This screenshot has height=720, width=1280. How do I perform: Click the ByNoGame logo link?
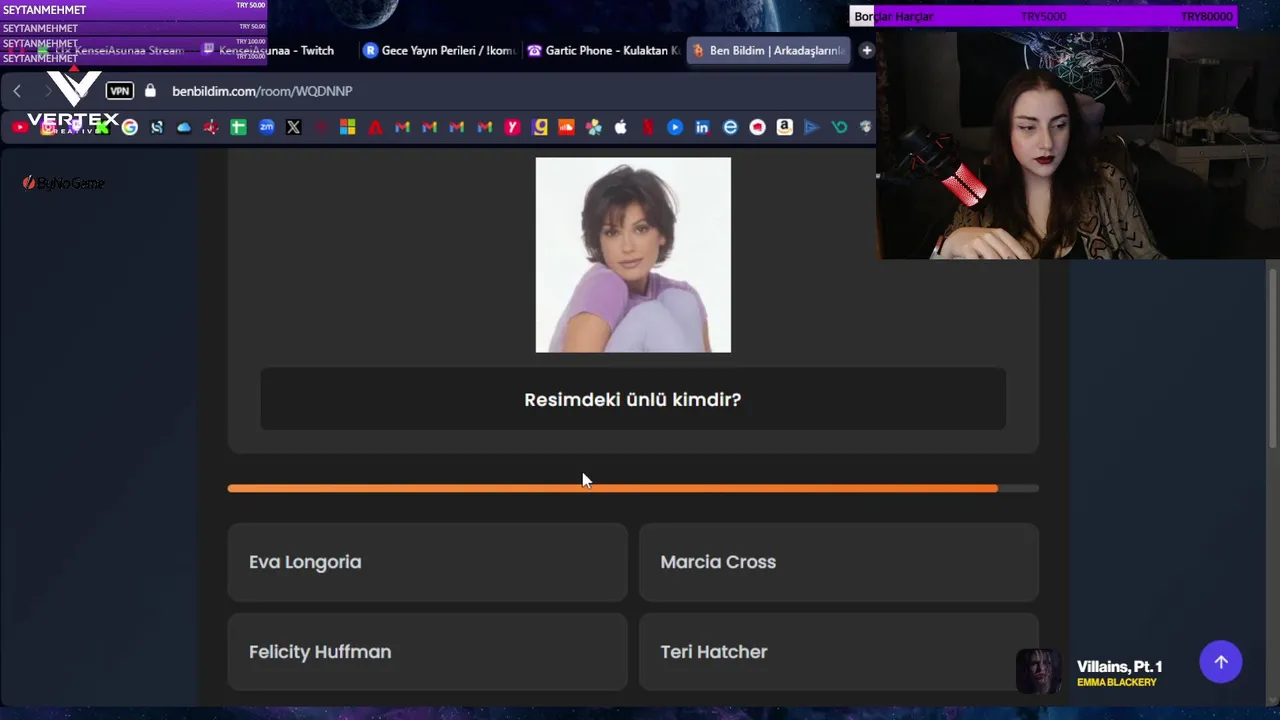click(63, 183)
